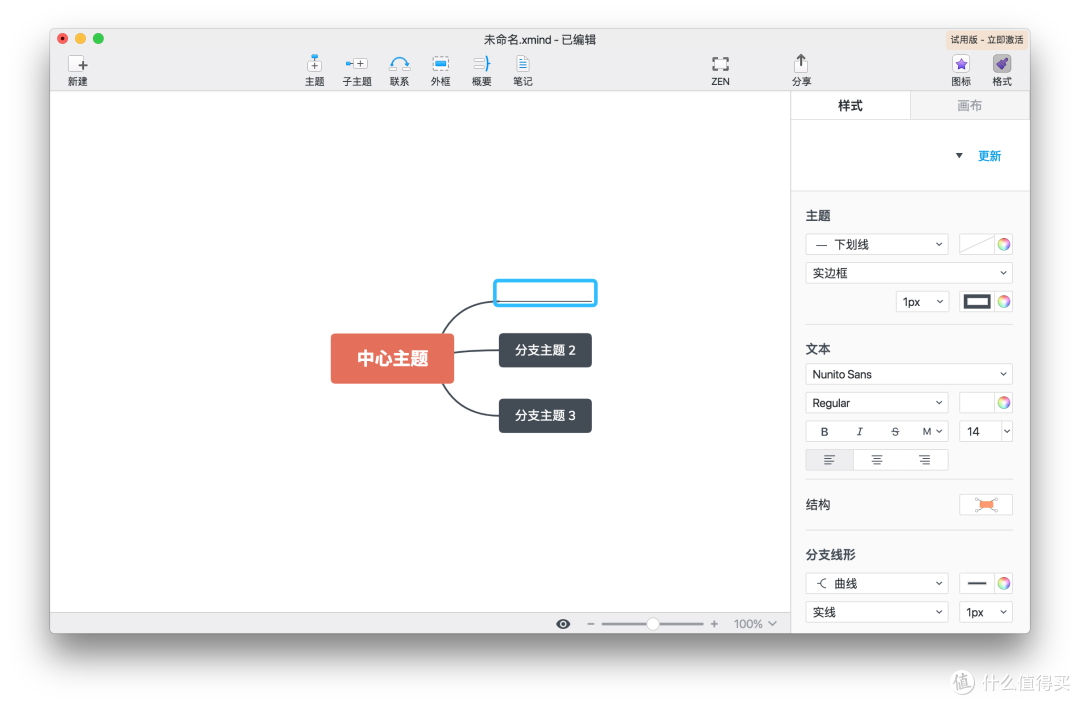Open branch line color wheel
This screenshot has height=705, width=1080.
pos(1004,584)
